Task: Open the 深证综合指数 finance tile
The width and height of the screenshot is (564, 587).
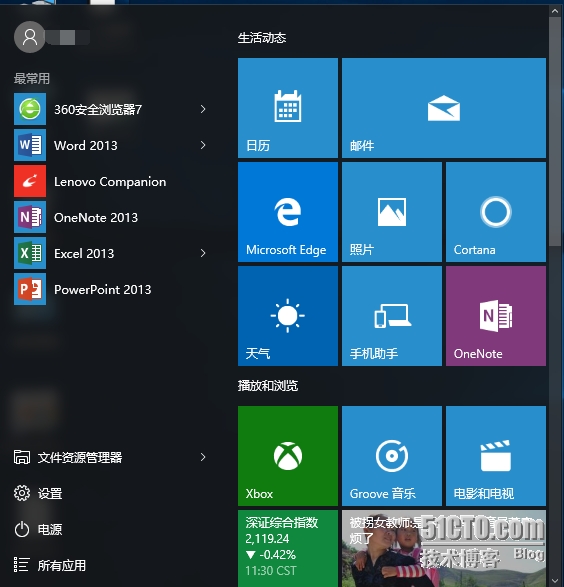Action: click(x=288, y=548)
